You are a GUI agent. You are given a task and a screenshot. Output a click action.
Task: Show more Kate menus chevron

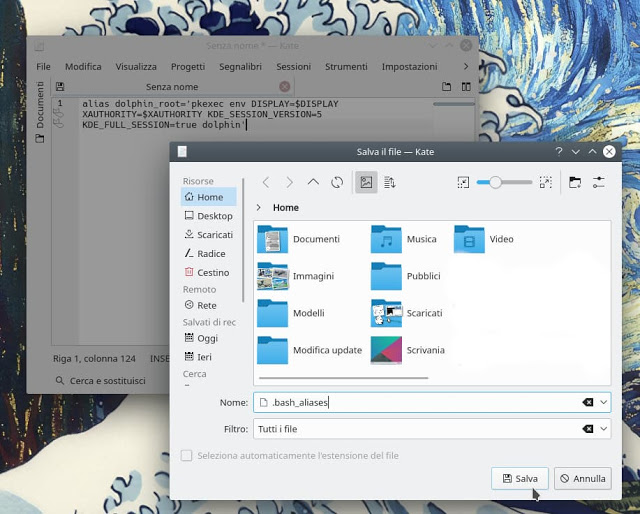(x=466, y=66)
